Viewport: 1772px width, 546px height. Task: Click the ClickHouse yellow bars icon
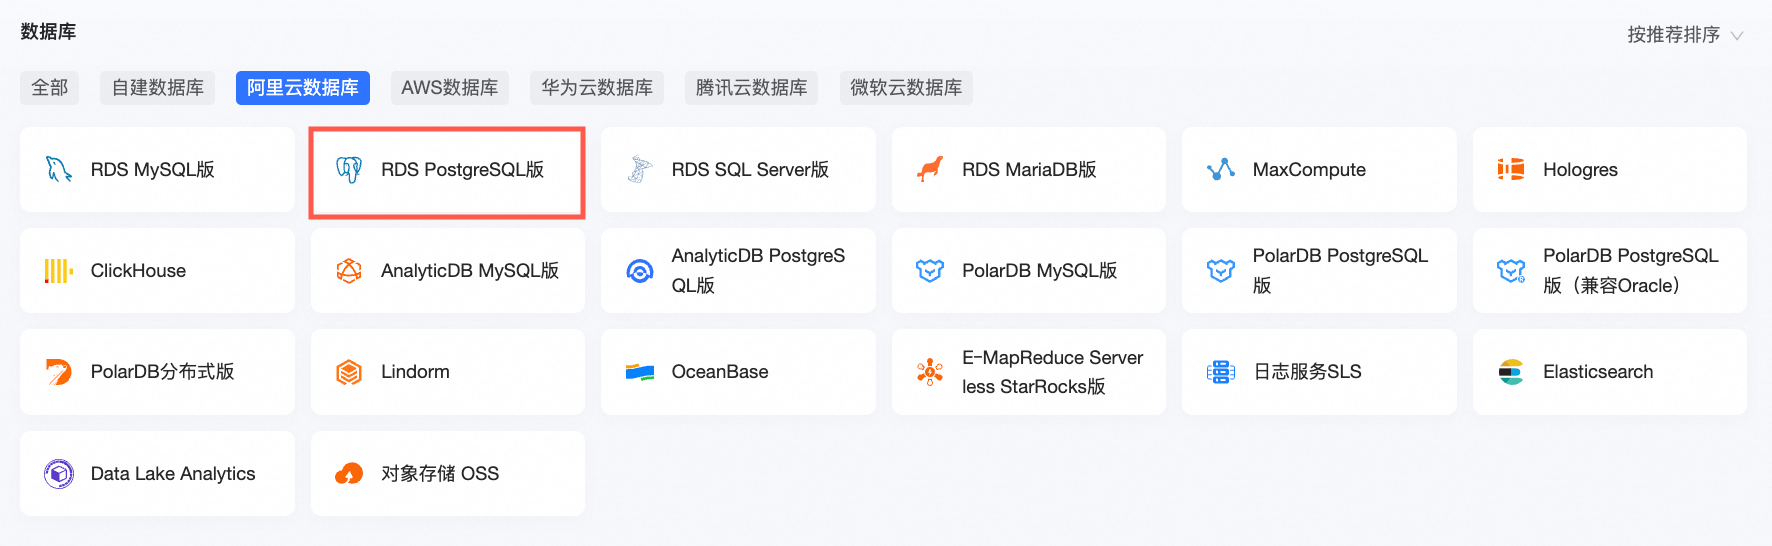(x=59, y=271)
